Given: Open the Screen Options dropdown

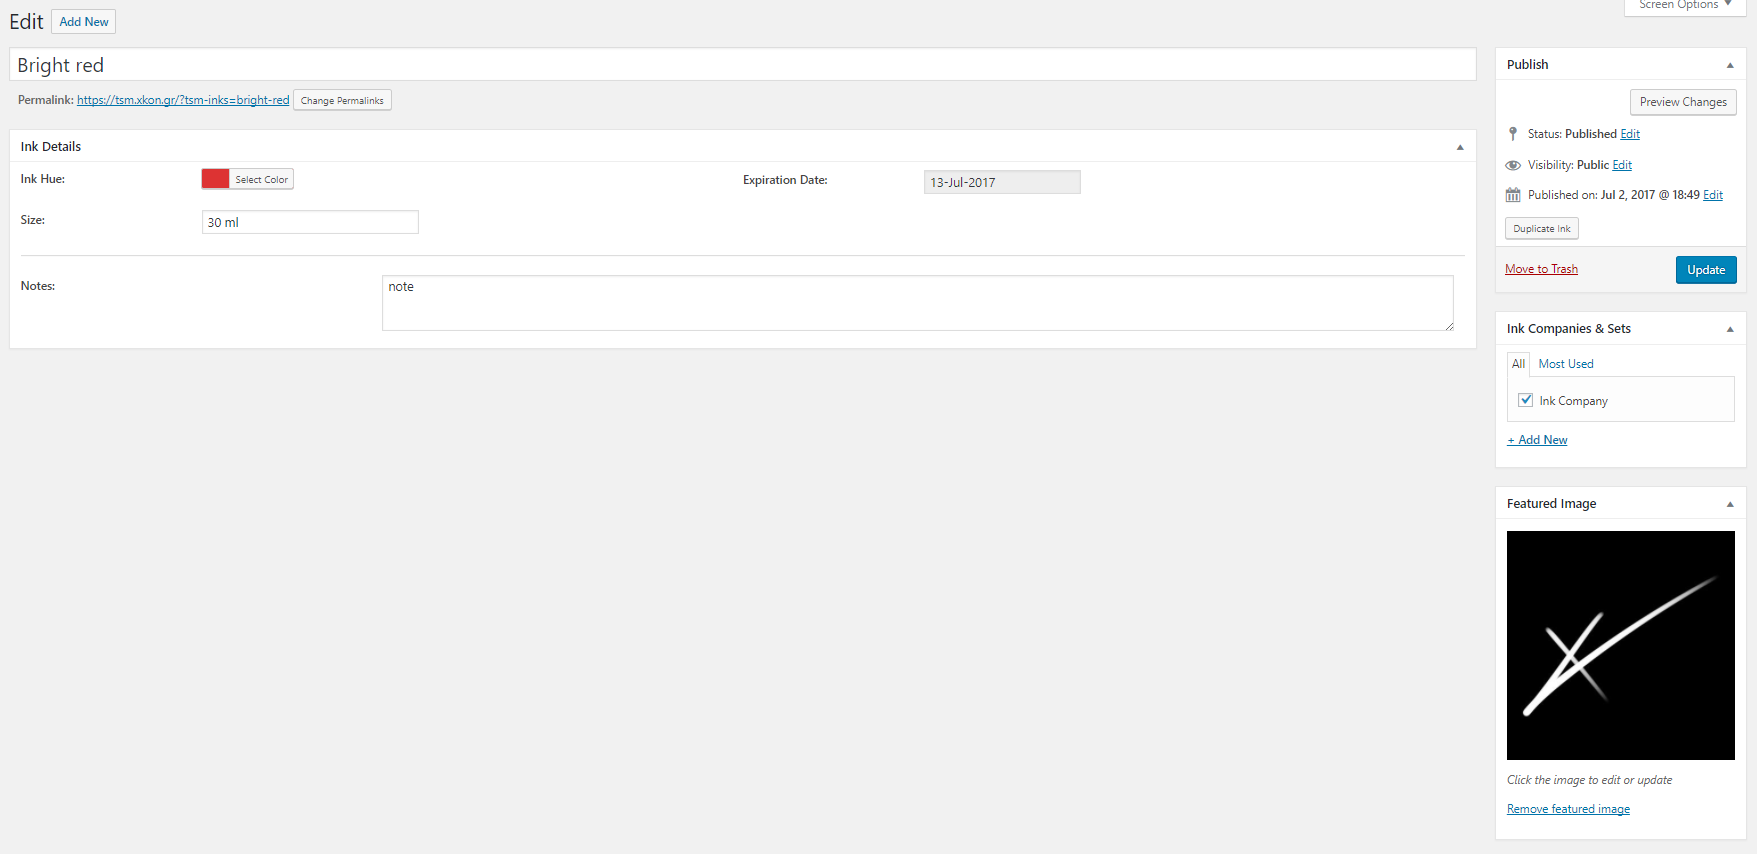Looking at the screenshot, I should 1685,6.
